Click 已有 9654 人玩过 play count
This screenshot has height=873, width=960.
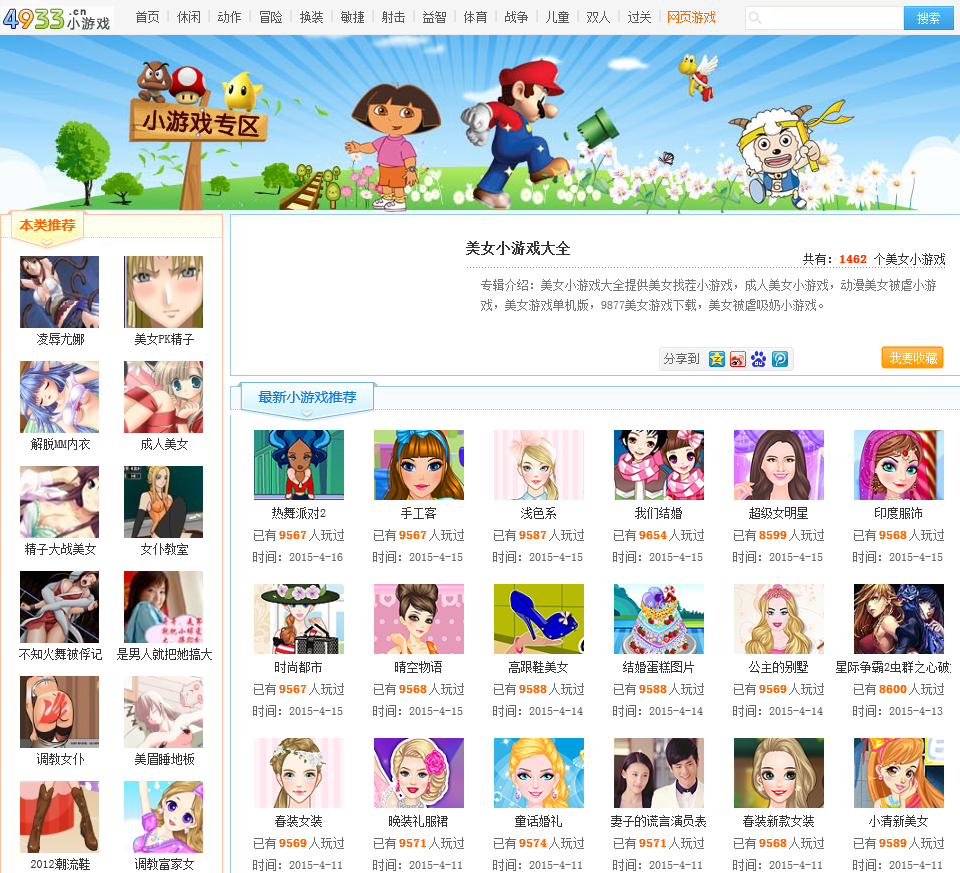(659, 535)
